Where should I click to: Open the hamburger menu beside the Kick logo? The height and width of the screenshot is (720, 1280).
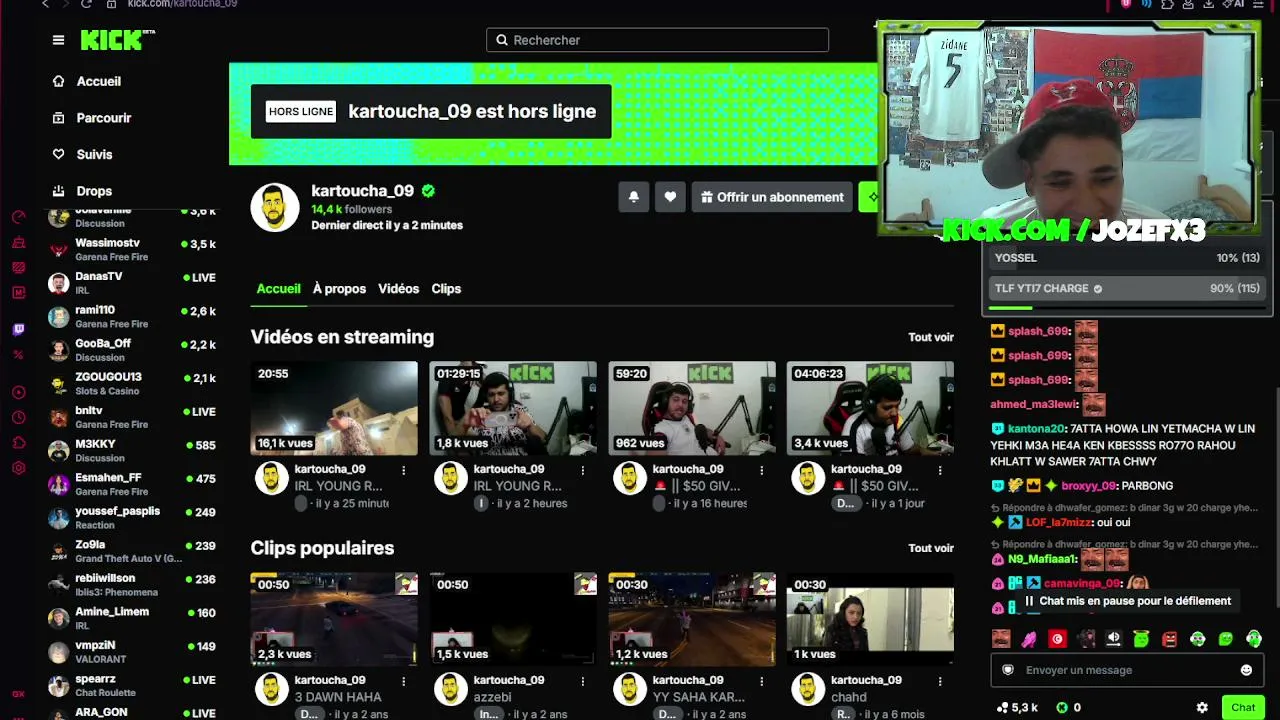coord(58,40)
